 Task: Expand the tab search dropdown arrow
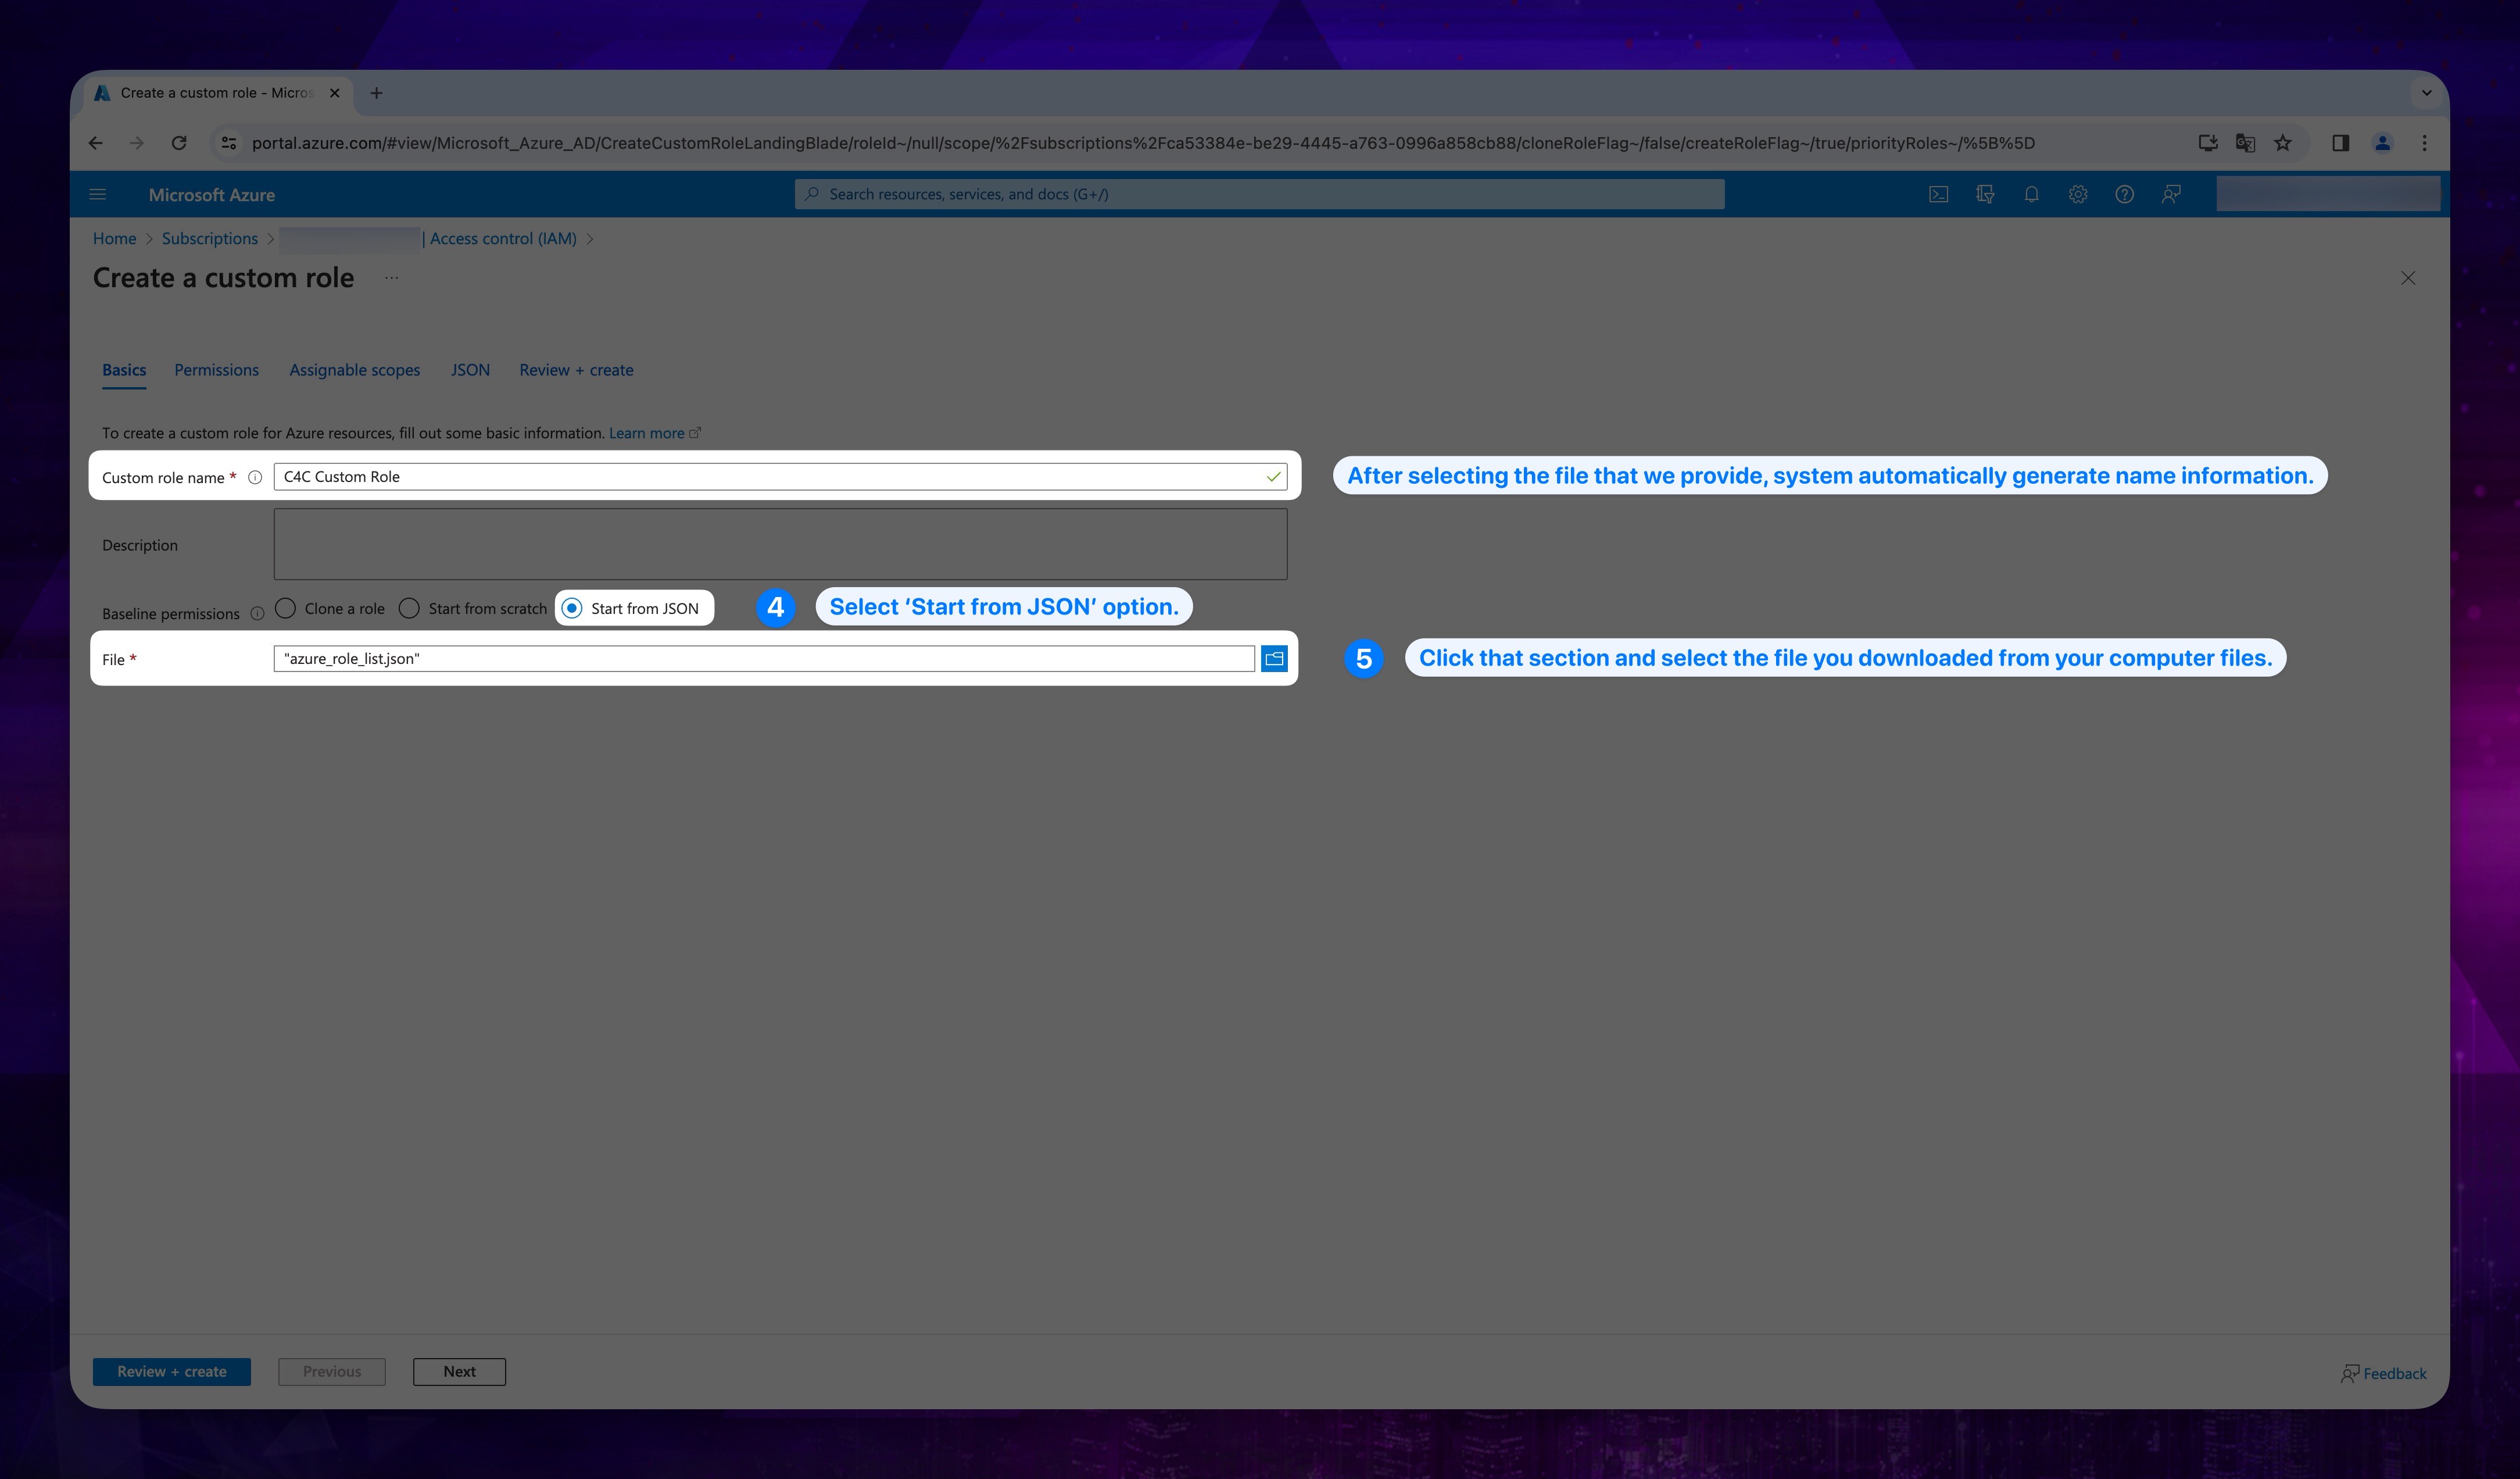2426,93
